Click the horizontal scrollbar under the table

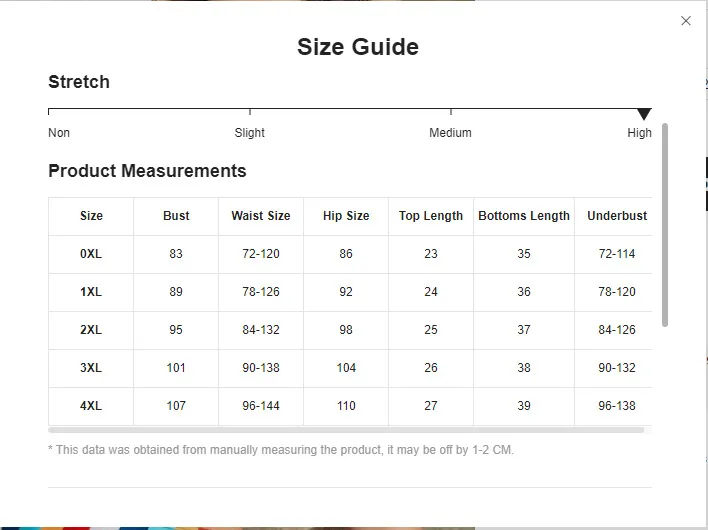click(x=346, y=431)
